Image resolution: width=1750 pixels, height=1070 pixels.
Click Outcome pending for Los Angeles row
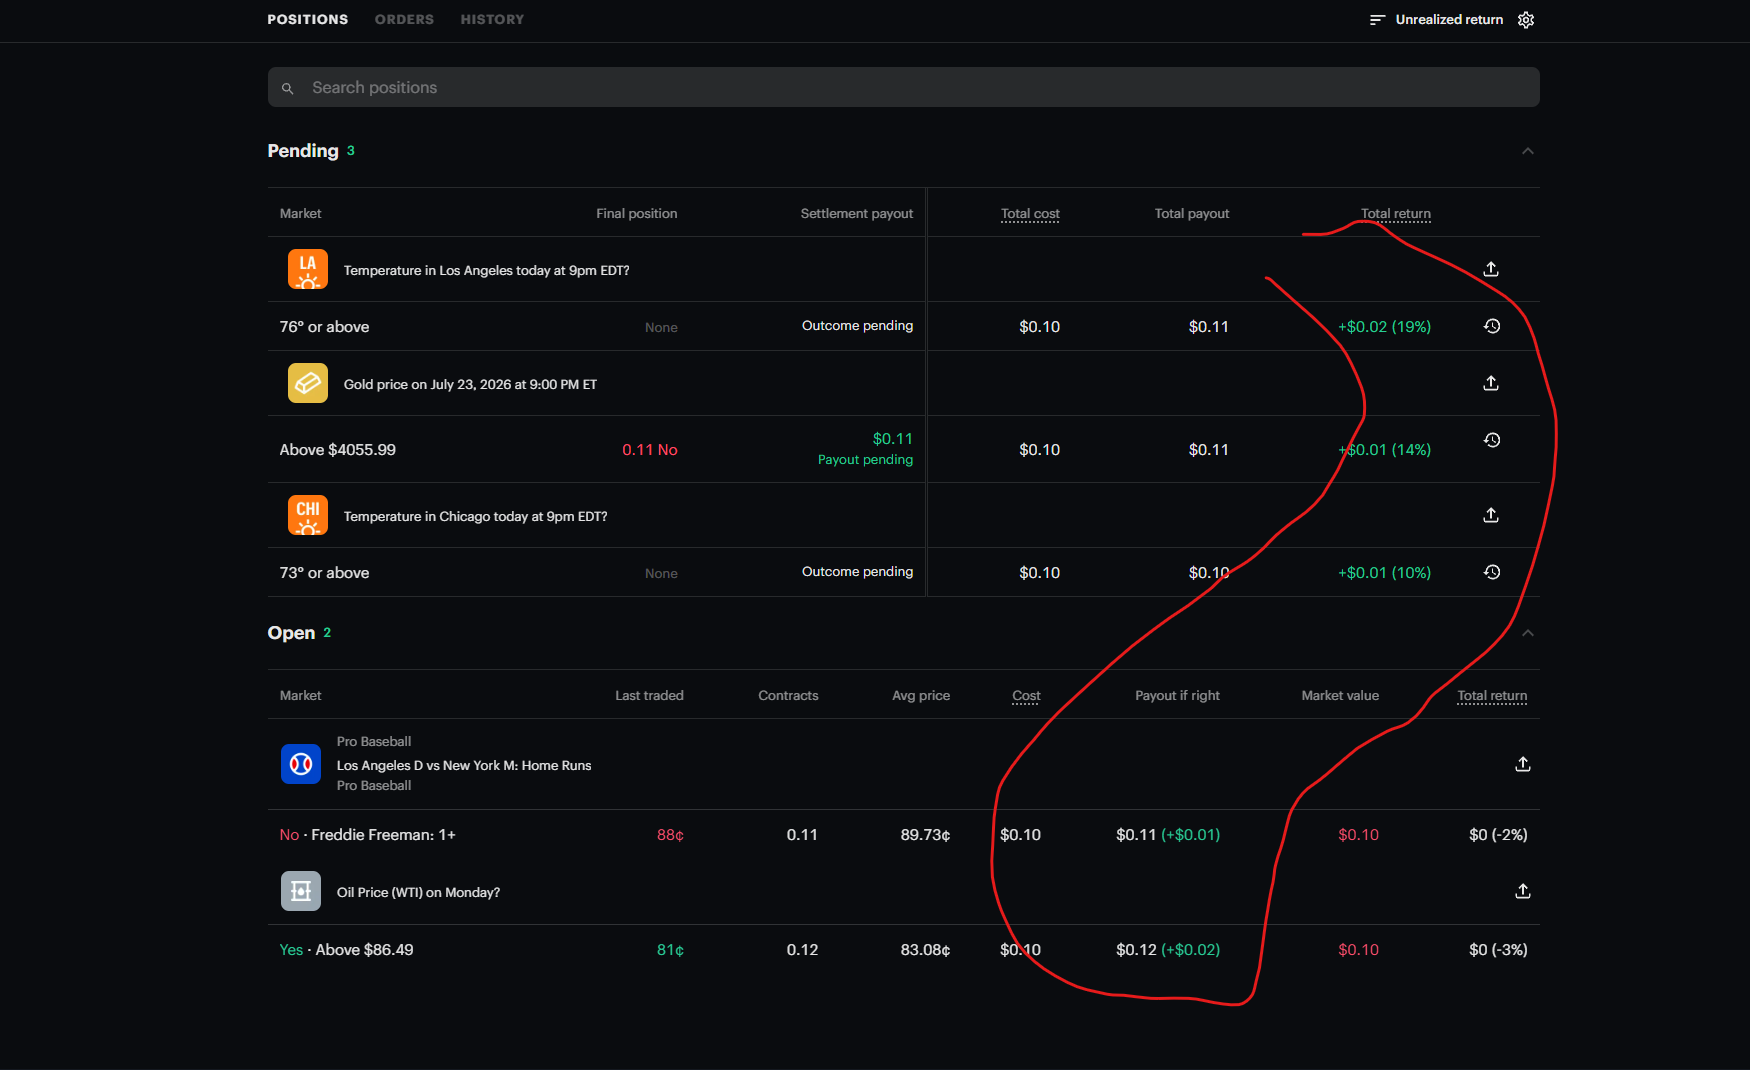tap(857, 326)
